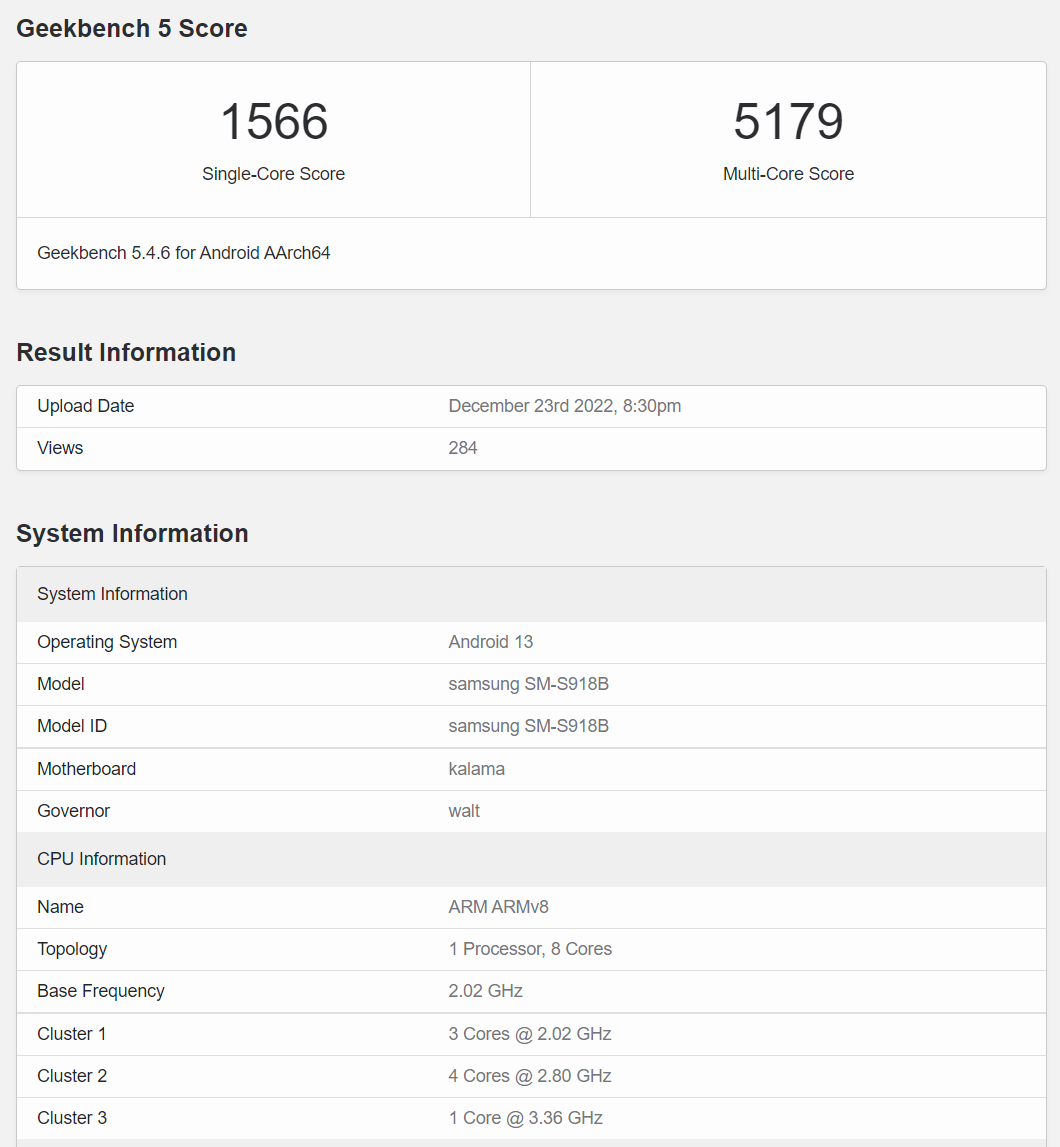Click the Result Information heading
This screenshot has width=1060, height=1147.
pyautogui.click(x=126, y=353)
